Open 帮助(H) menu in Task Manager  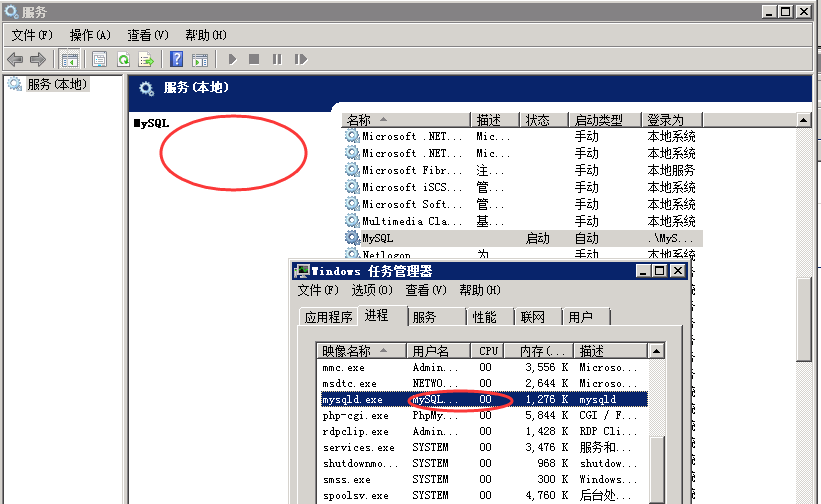(x=480, y=290)
